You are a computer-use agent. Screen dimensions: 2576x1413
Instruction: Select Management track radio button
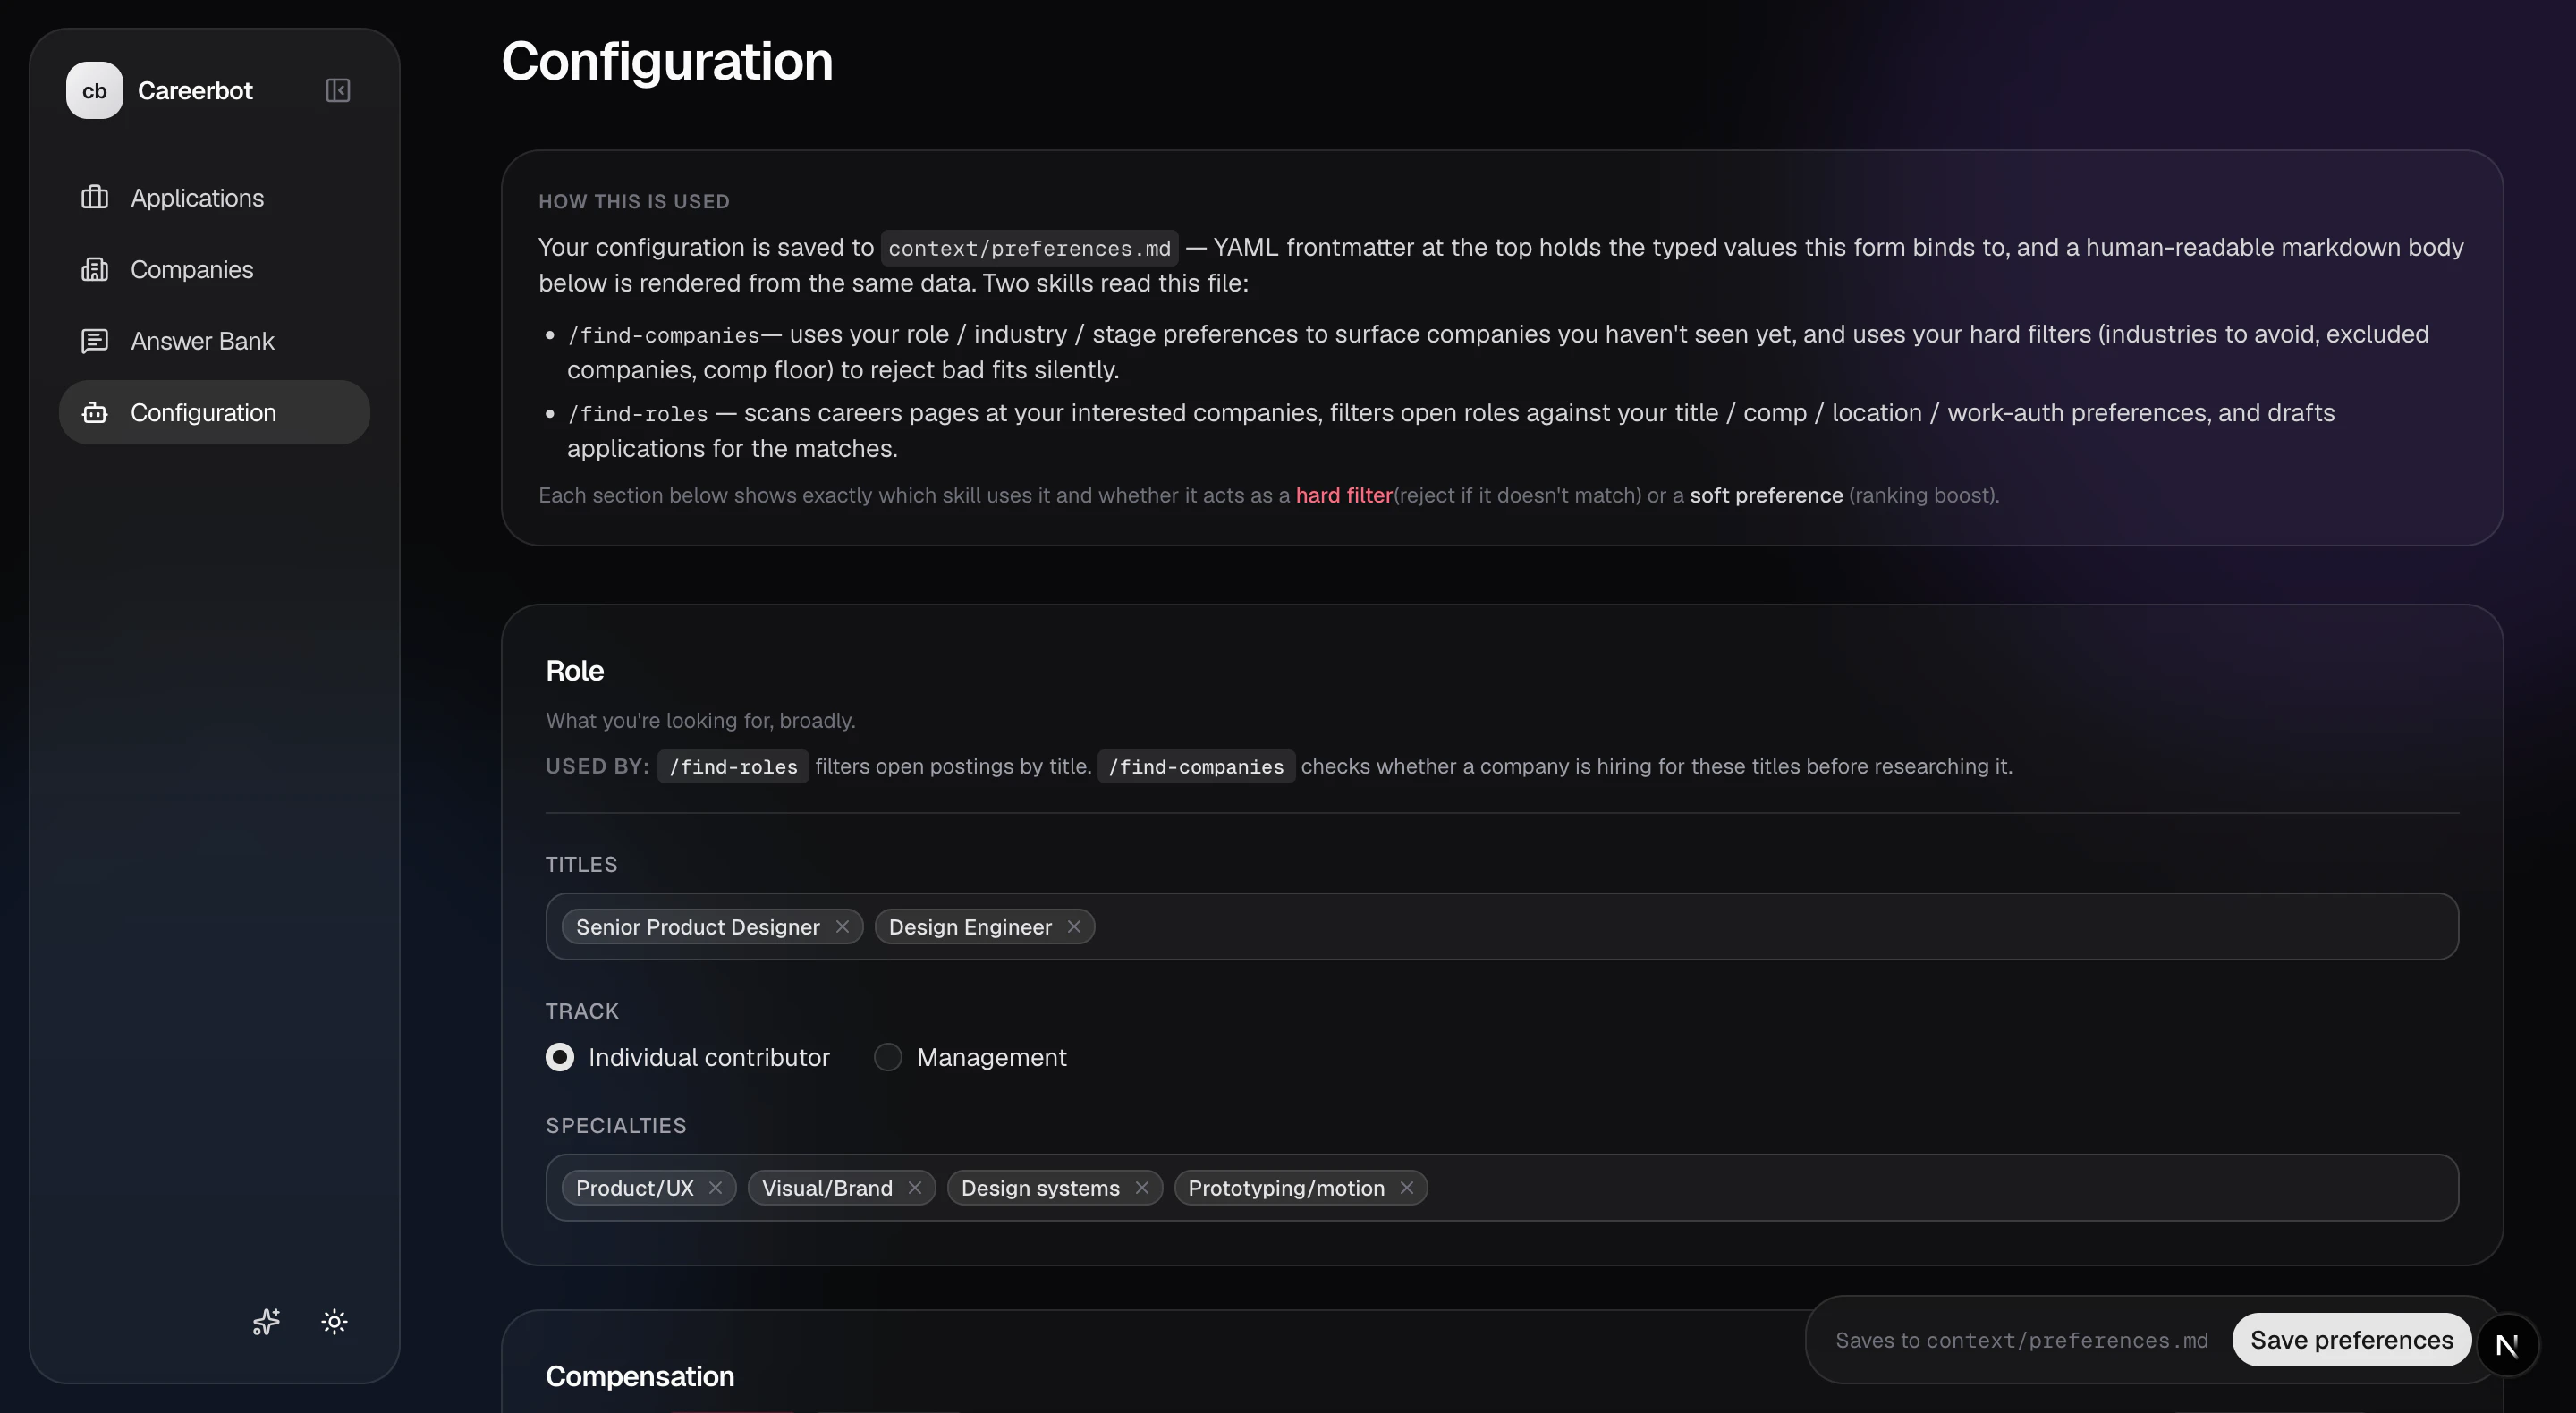point(888,1057)
